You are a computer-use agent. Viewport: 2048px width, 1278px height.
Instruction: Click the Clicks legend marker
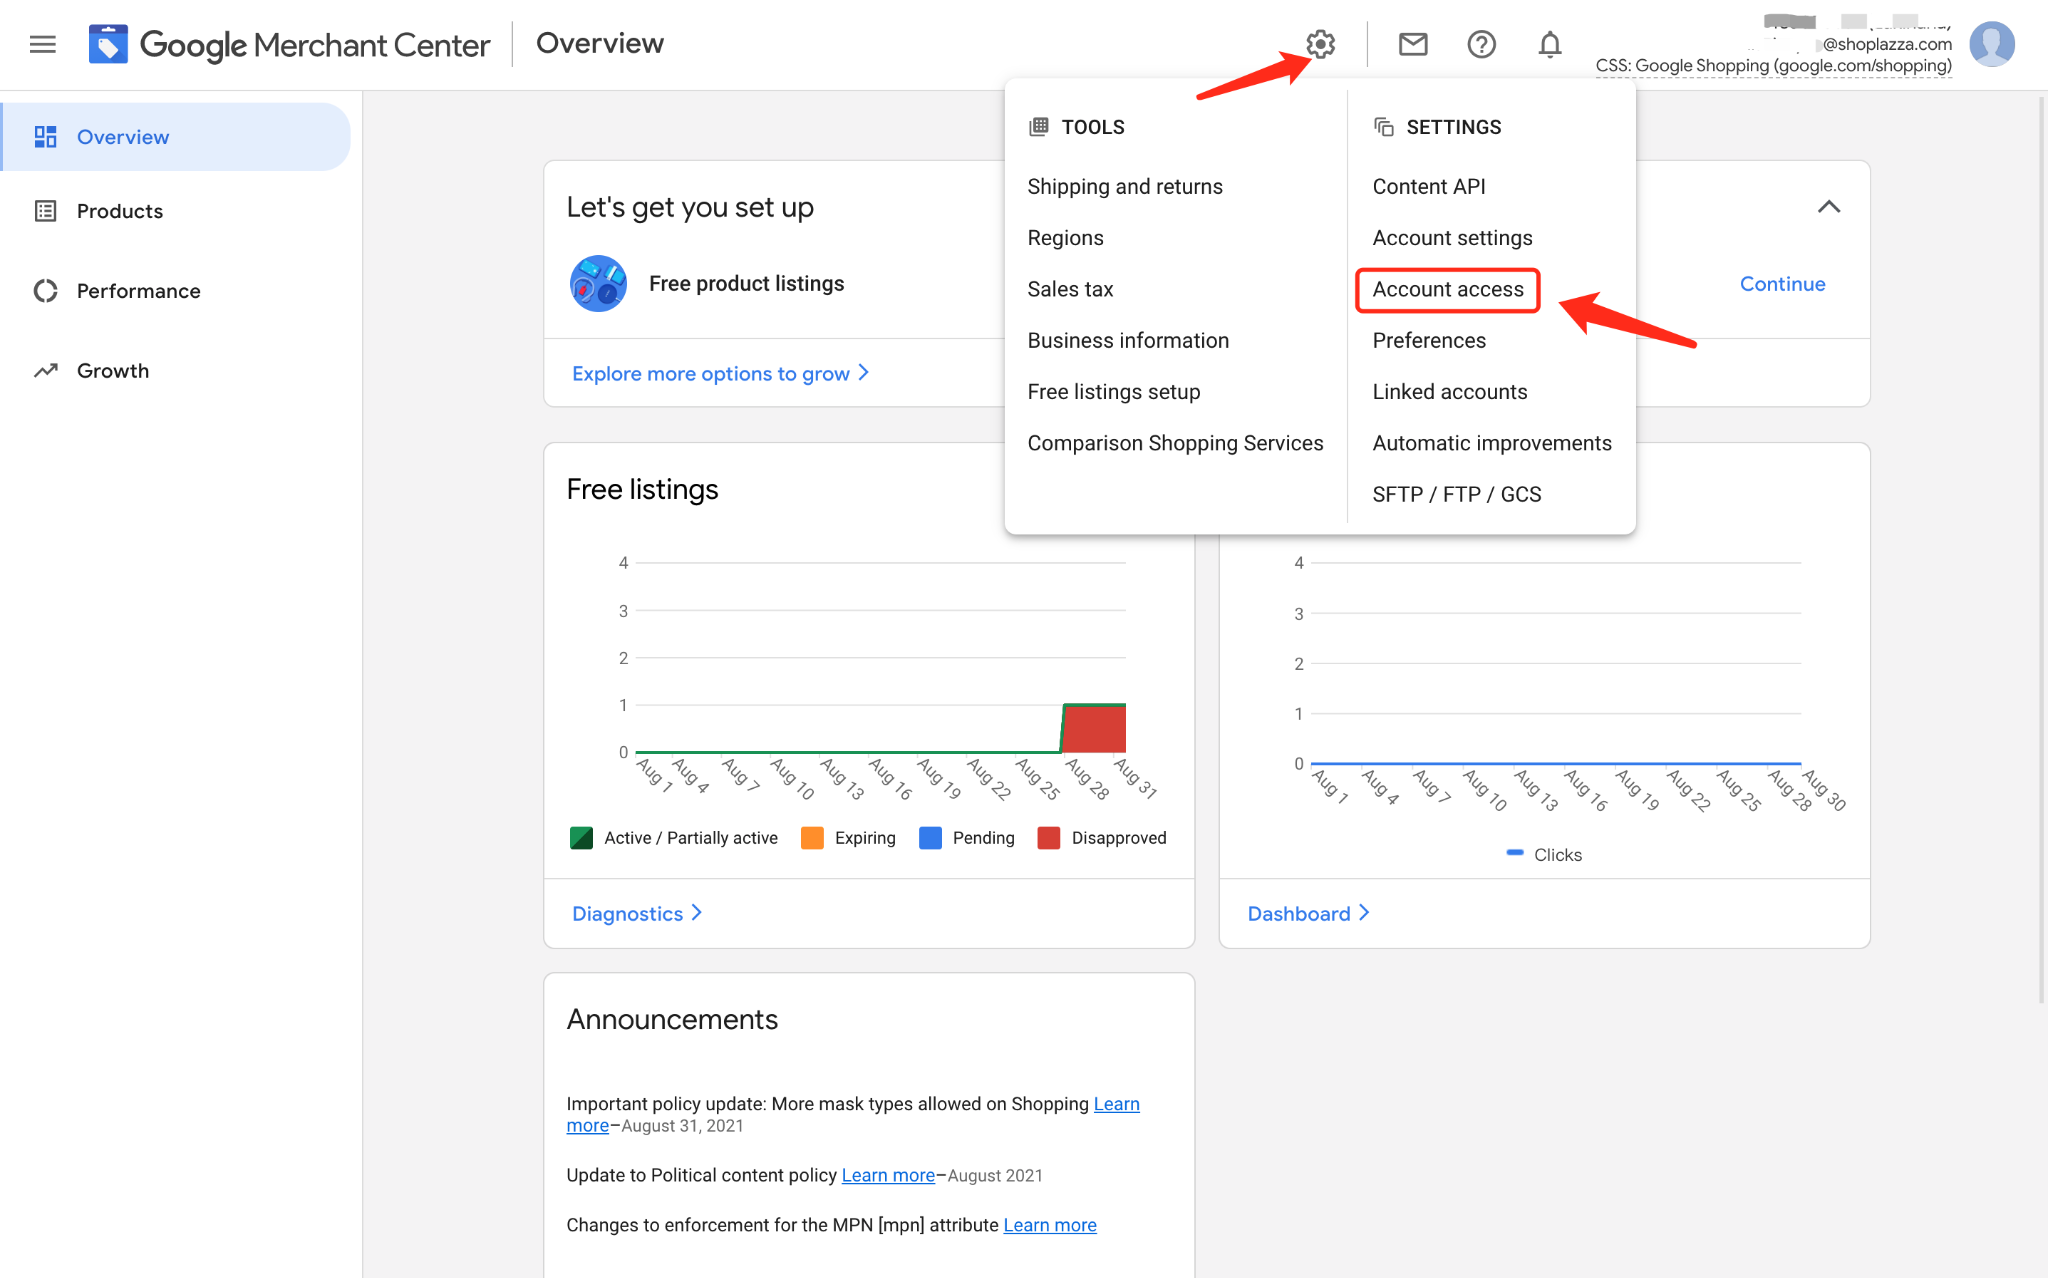click(x=1515, y=853)
